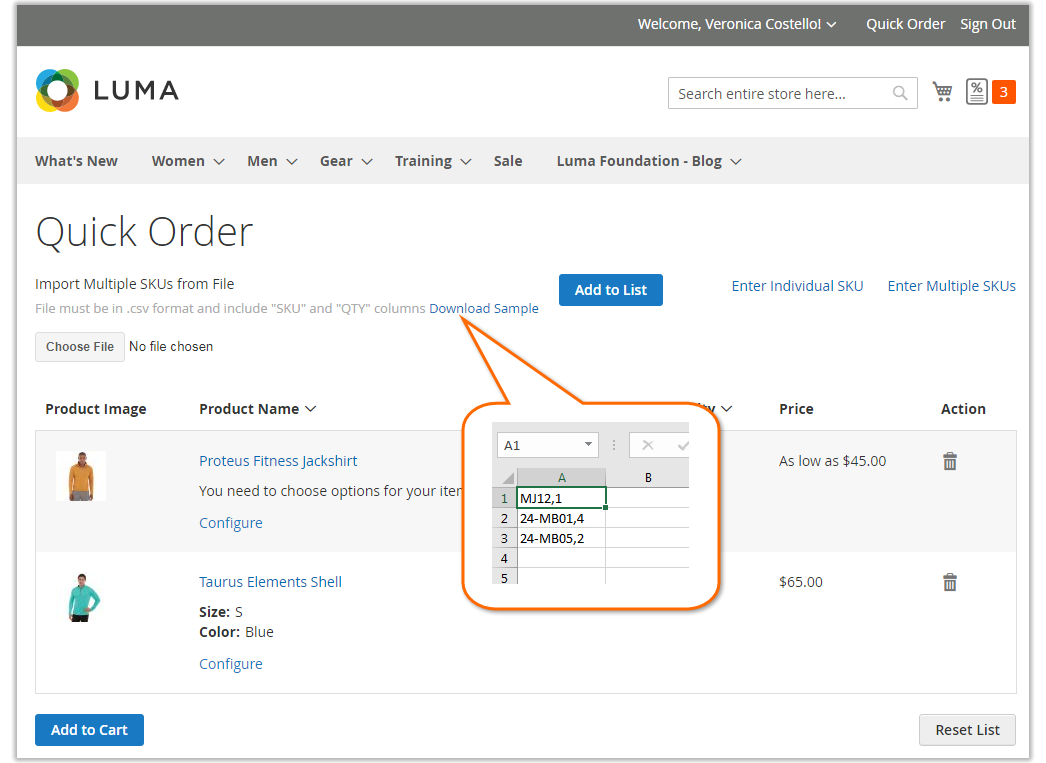This screenshot has height=763, width=1046.
Task: Expand the Women menu chevron
Action: pos(219,161)
